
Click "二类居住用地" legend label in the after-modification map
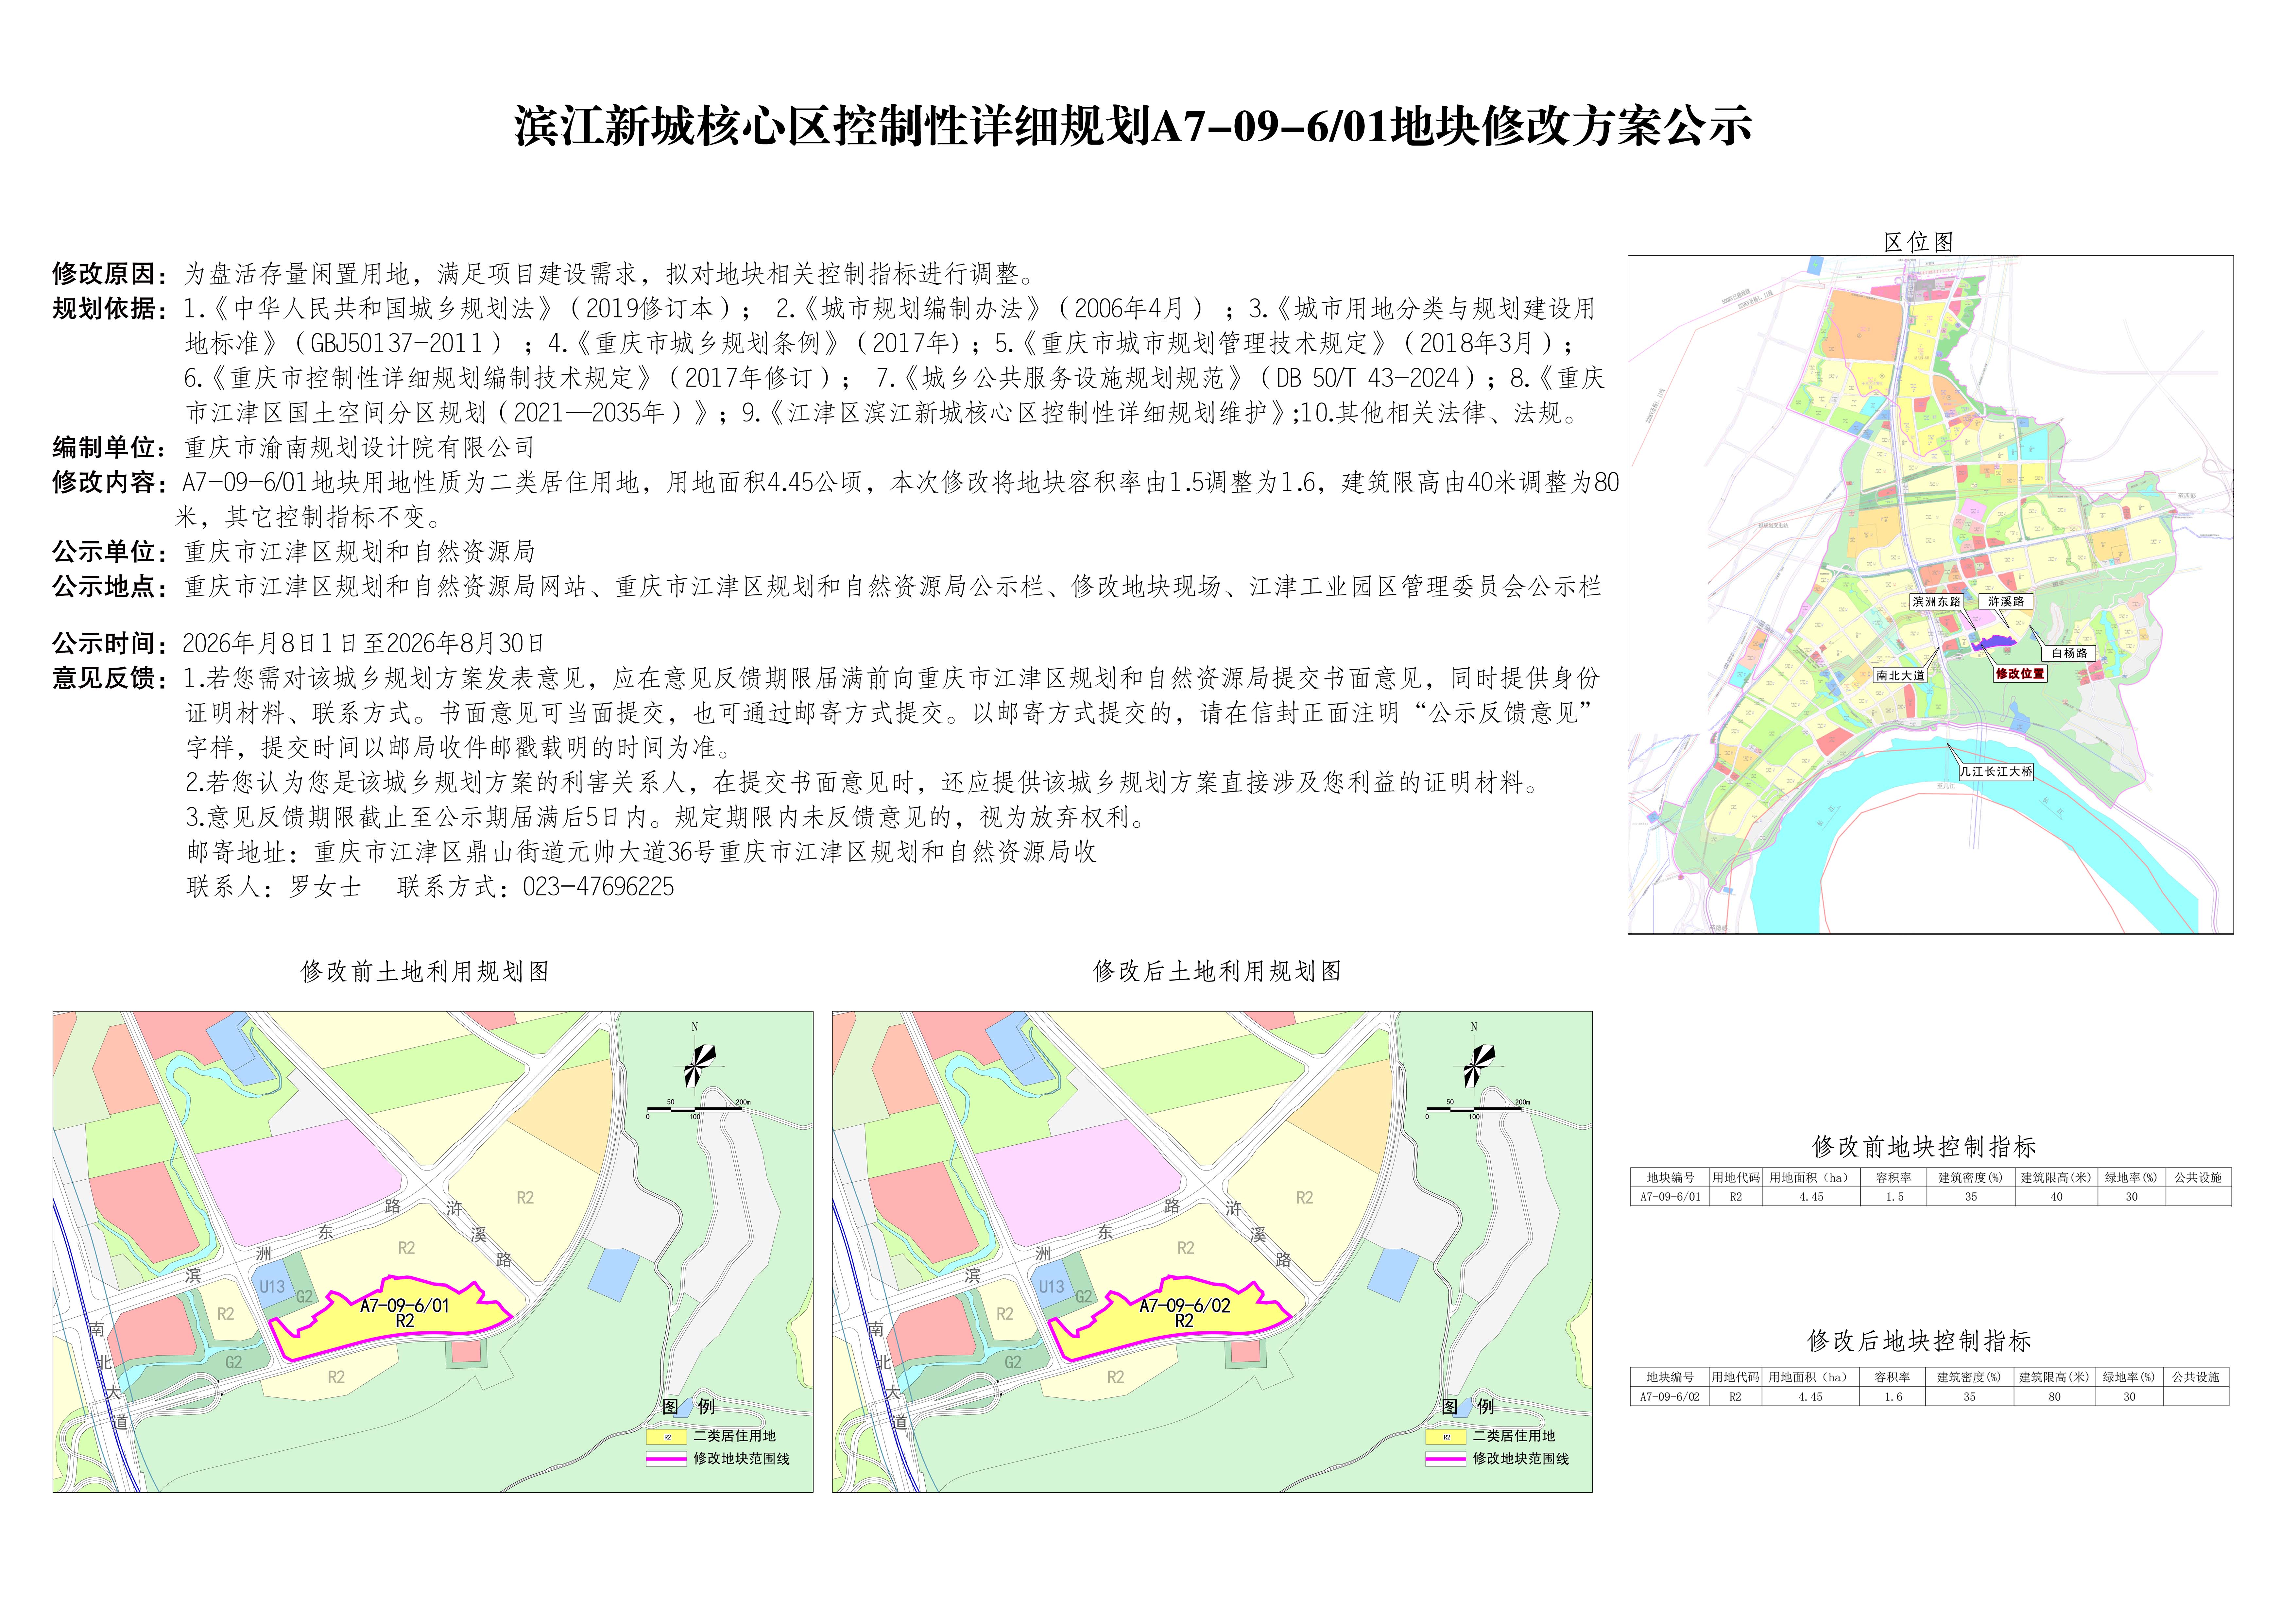coord(1514,1436)
